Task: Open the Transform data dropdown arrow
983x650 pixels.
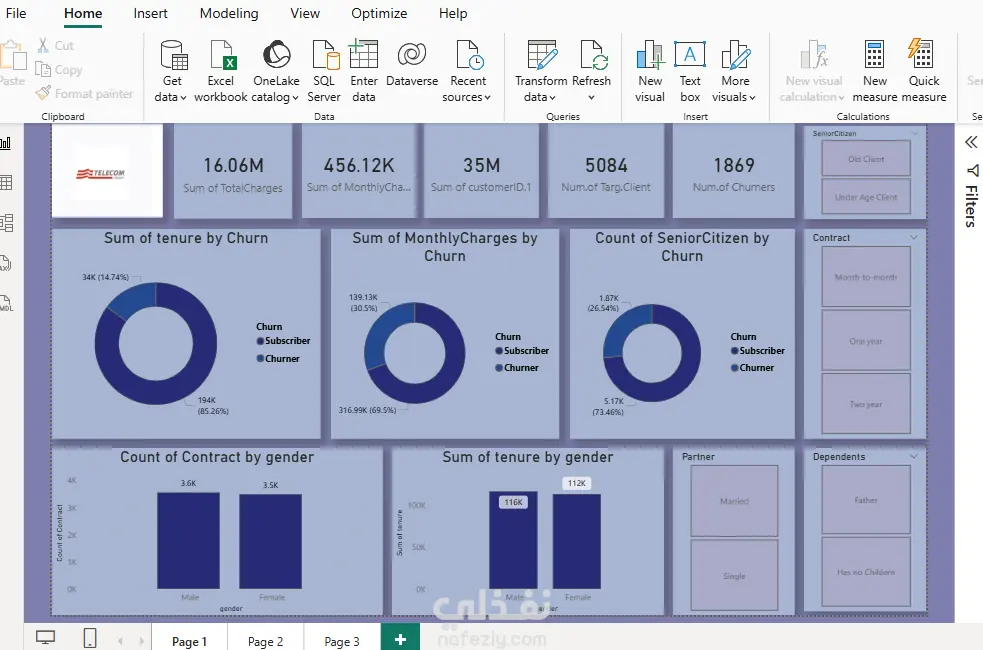Action: [552, 98]
